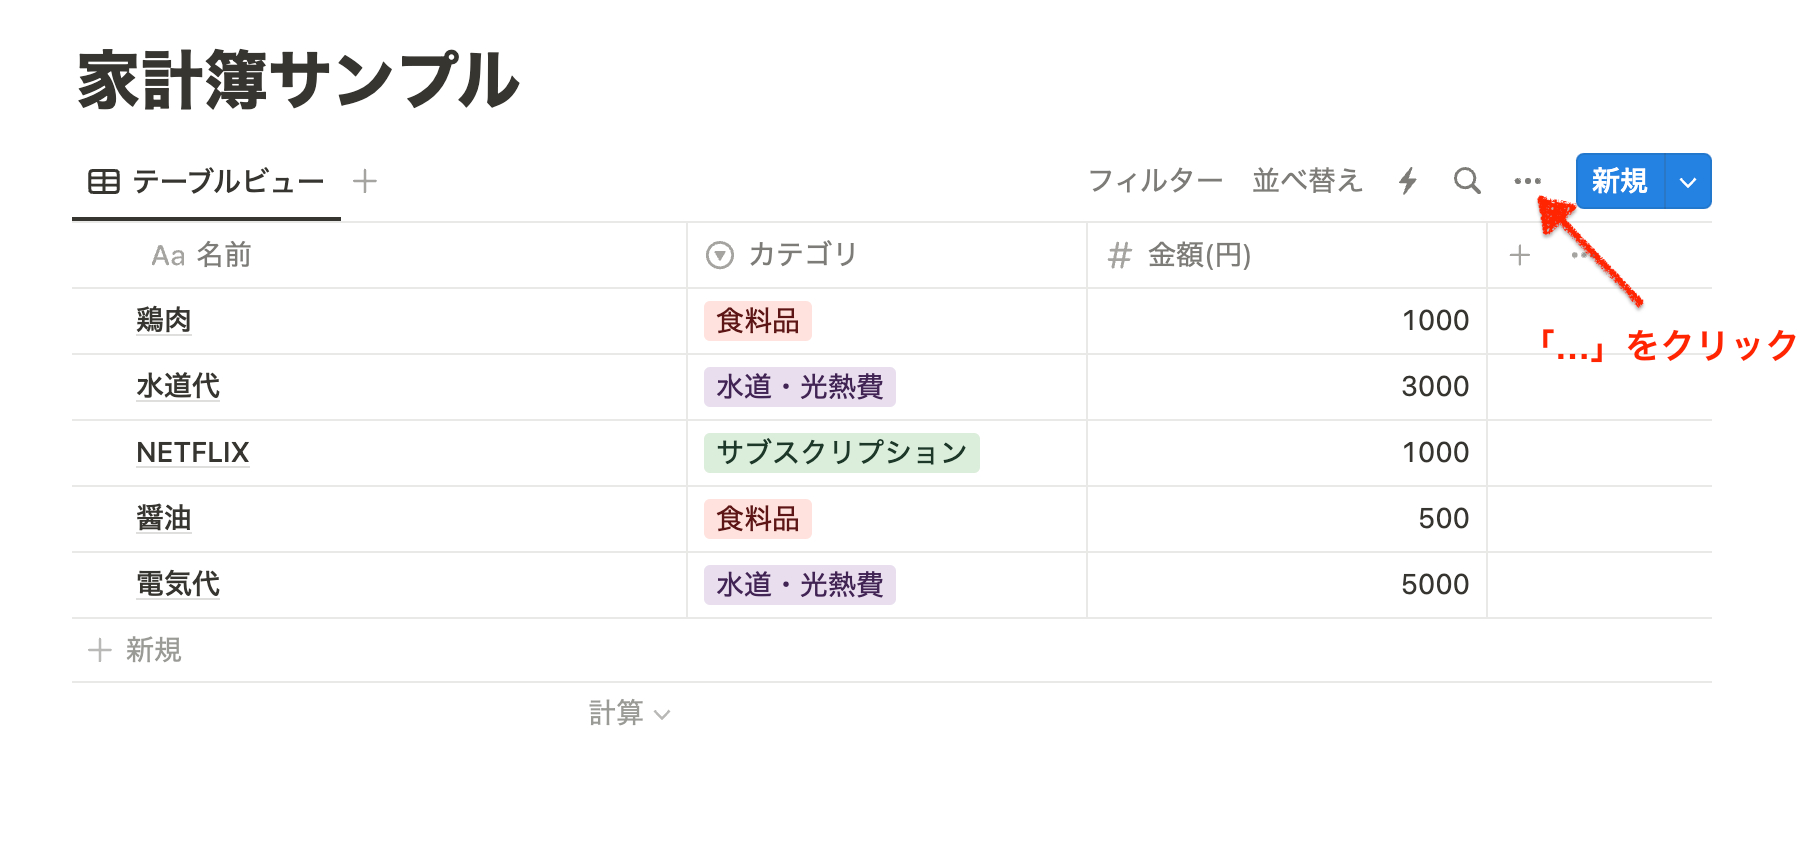Screen dimensions: 1812x850
Task: Click the green サブスクリプション tag
Action: click(x=841, y=453)
